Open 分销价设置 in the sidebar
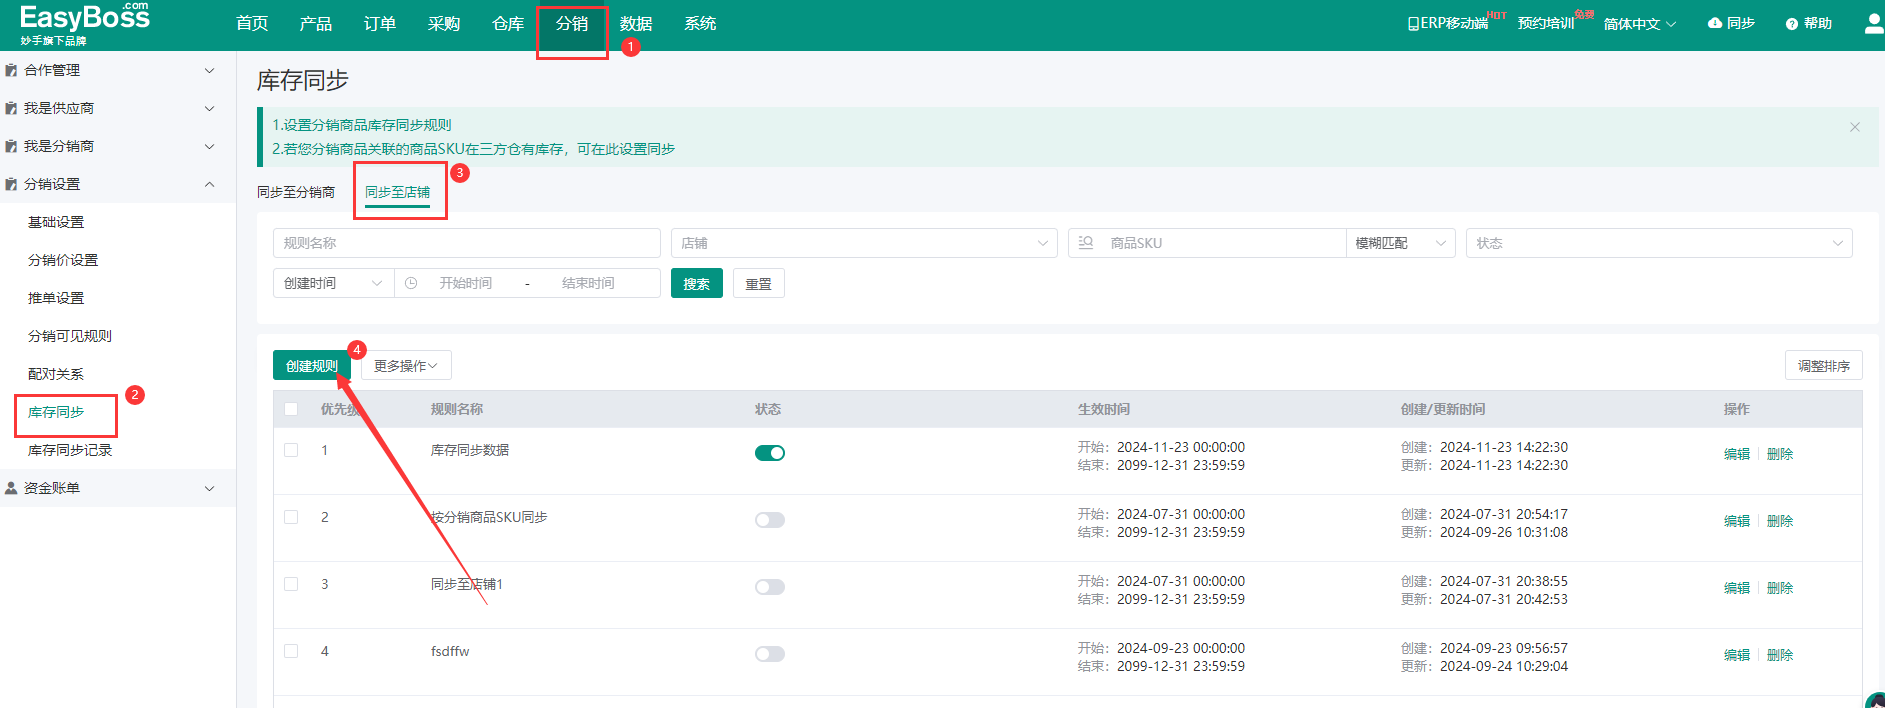 [x=63, y=260]
